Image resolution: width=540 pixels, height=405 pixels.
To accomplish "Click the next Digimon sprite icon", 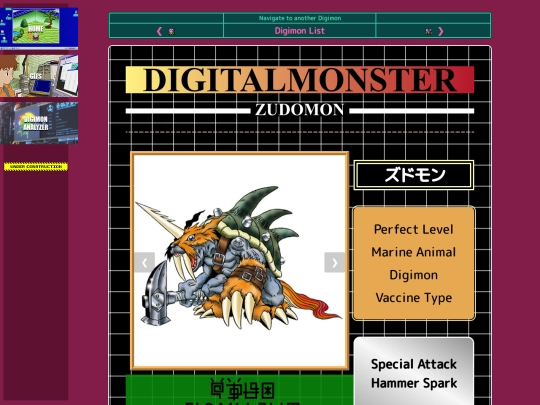I will pos(428,31).
